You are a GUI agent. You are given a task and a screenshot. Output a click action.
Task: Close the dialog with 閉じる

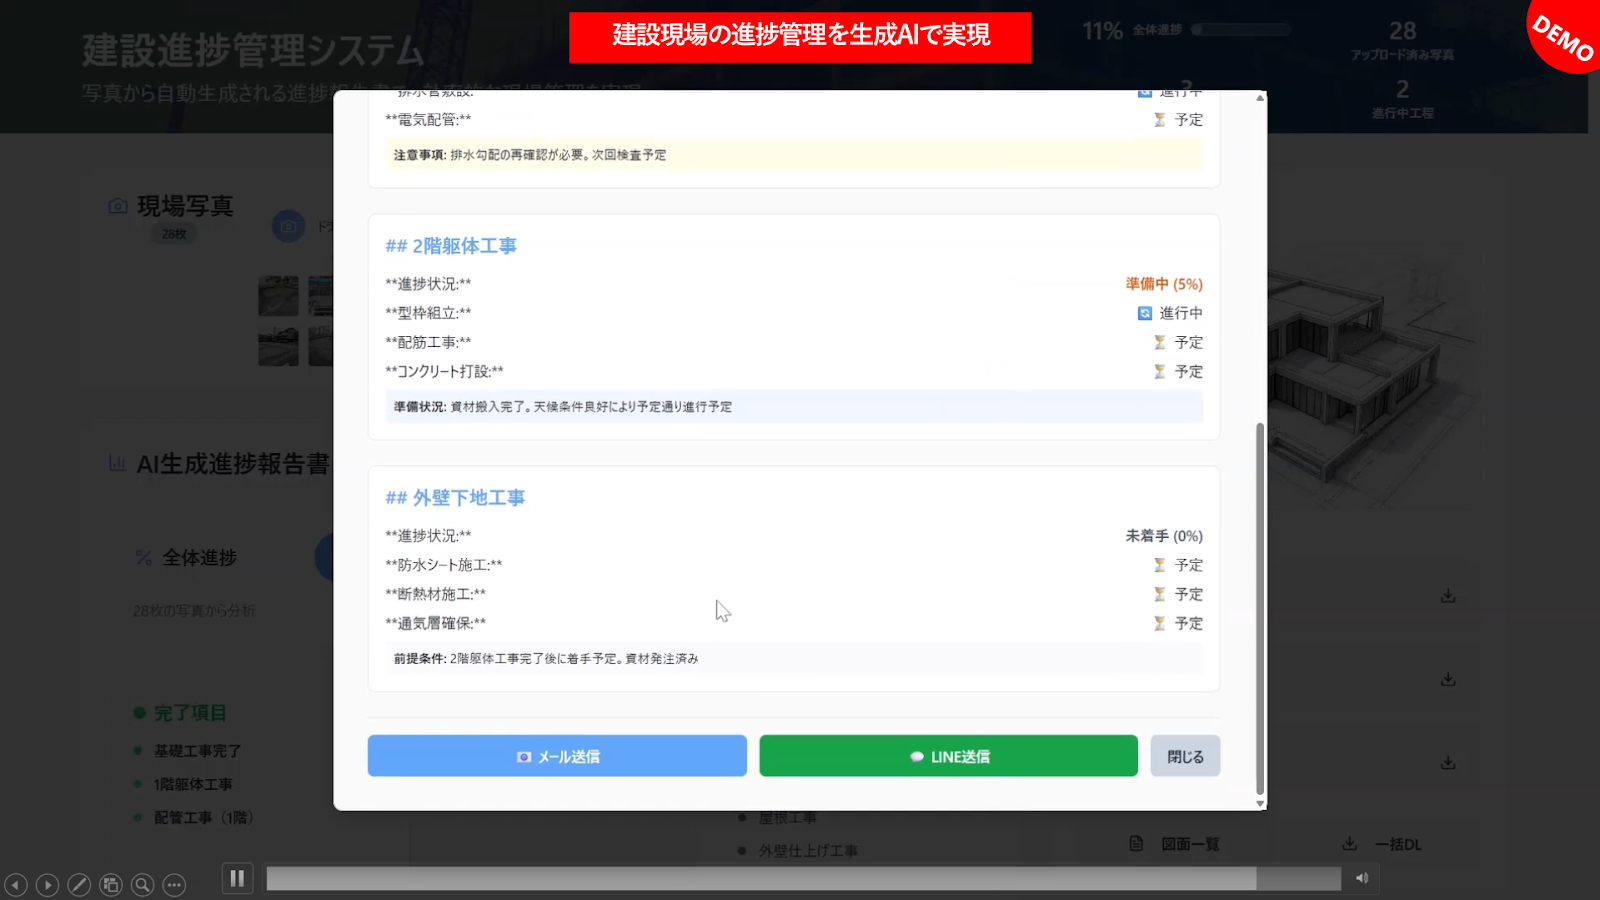tap(1185, 756)
